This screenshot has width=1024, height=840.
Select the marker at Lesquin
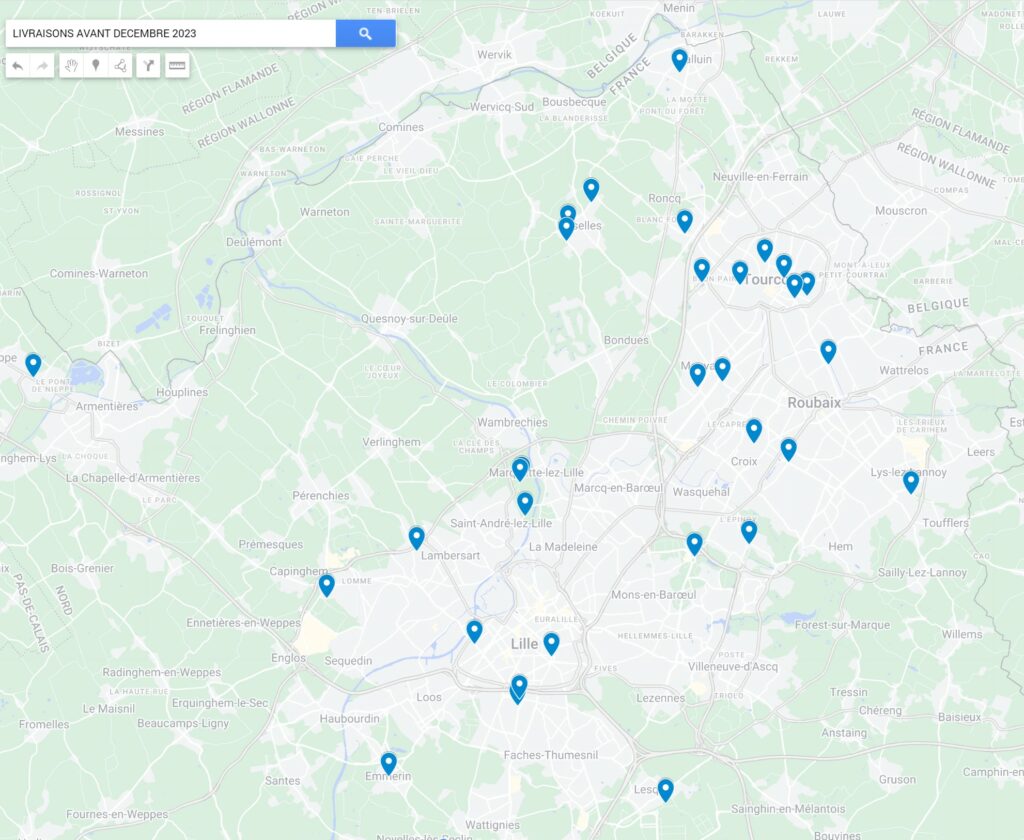click(665, 789)
